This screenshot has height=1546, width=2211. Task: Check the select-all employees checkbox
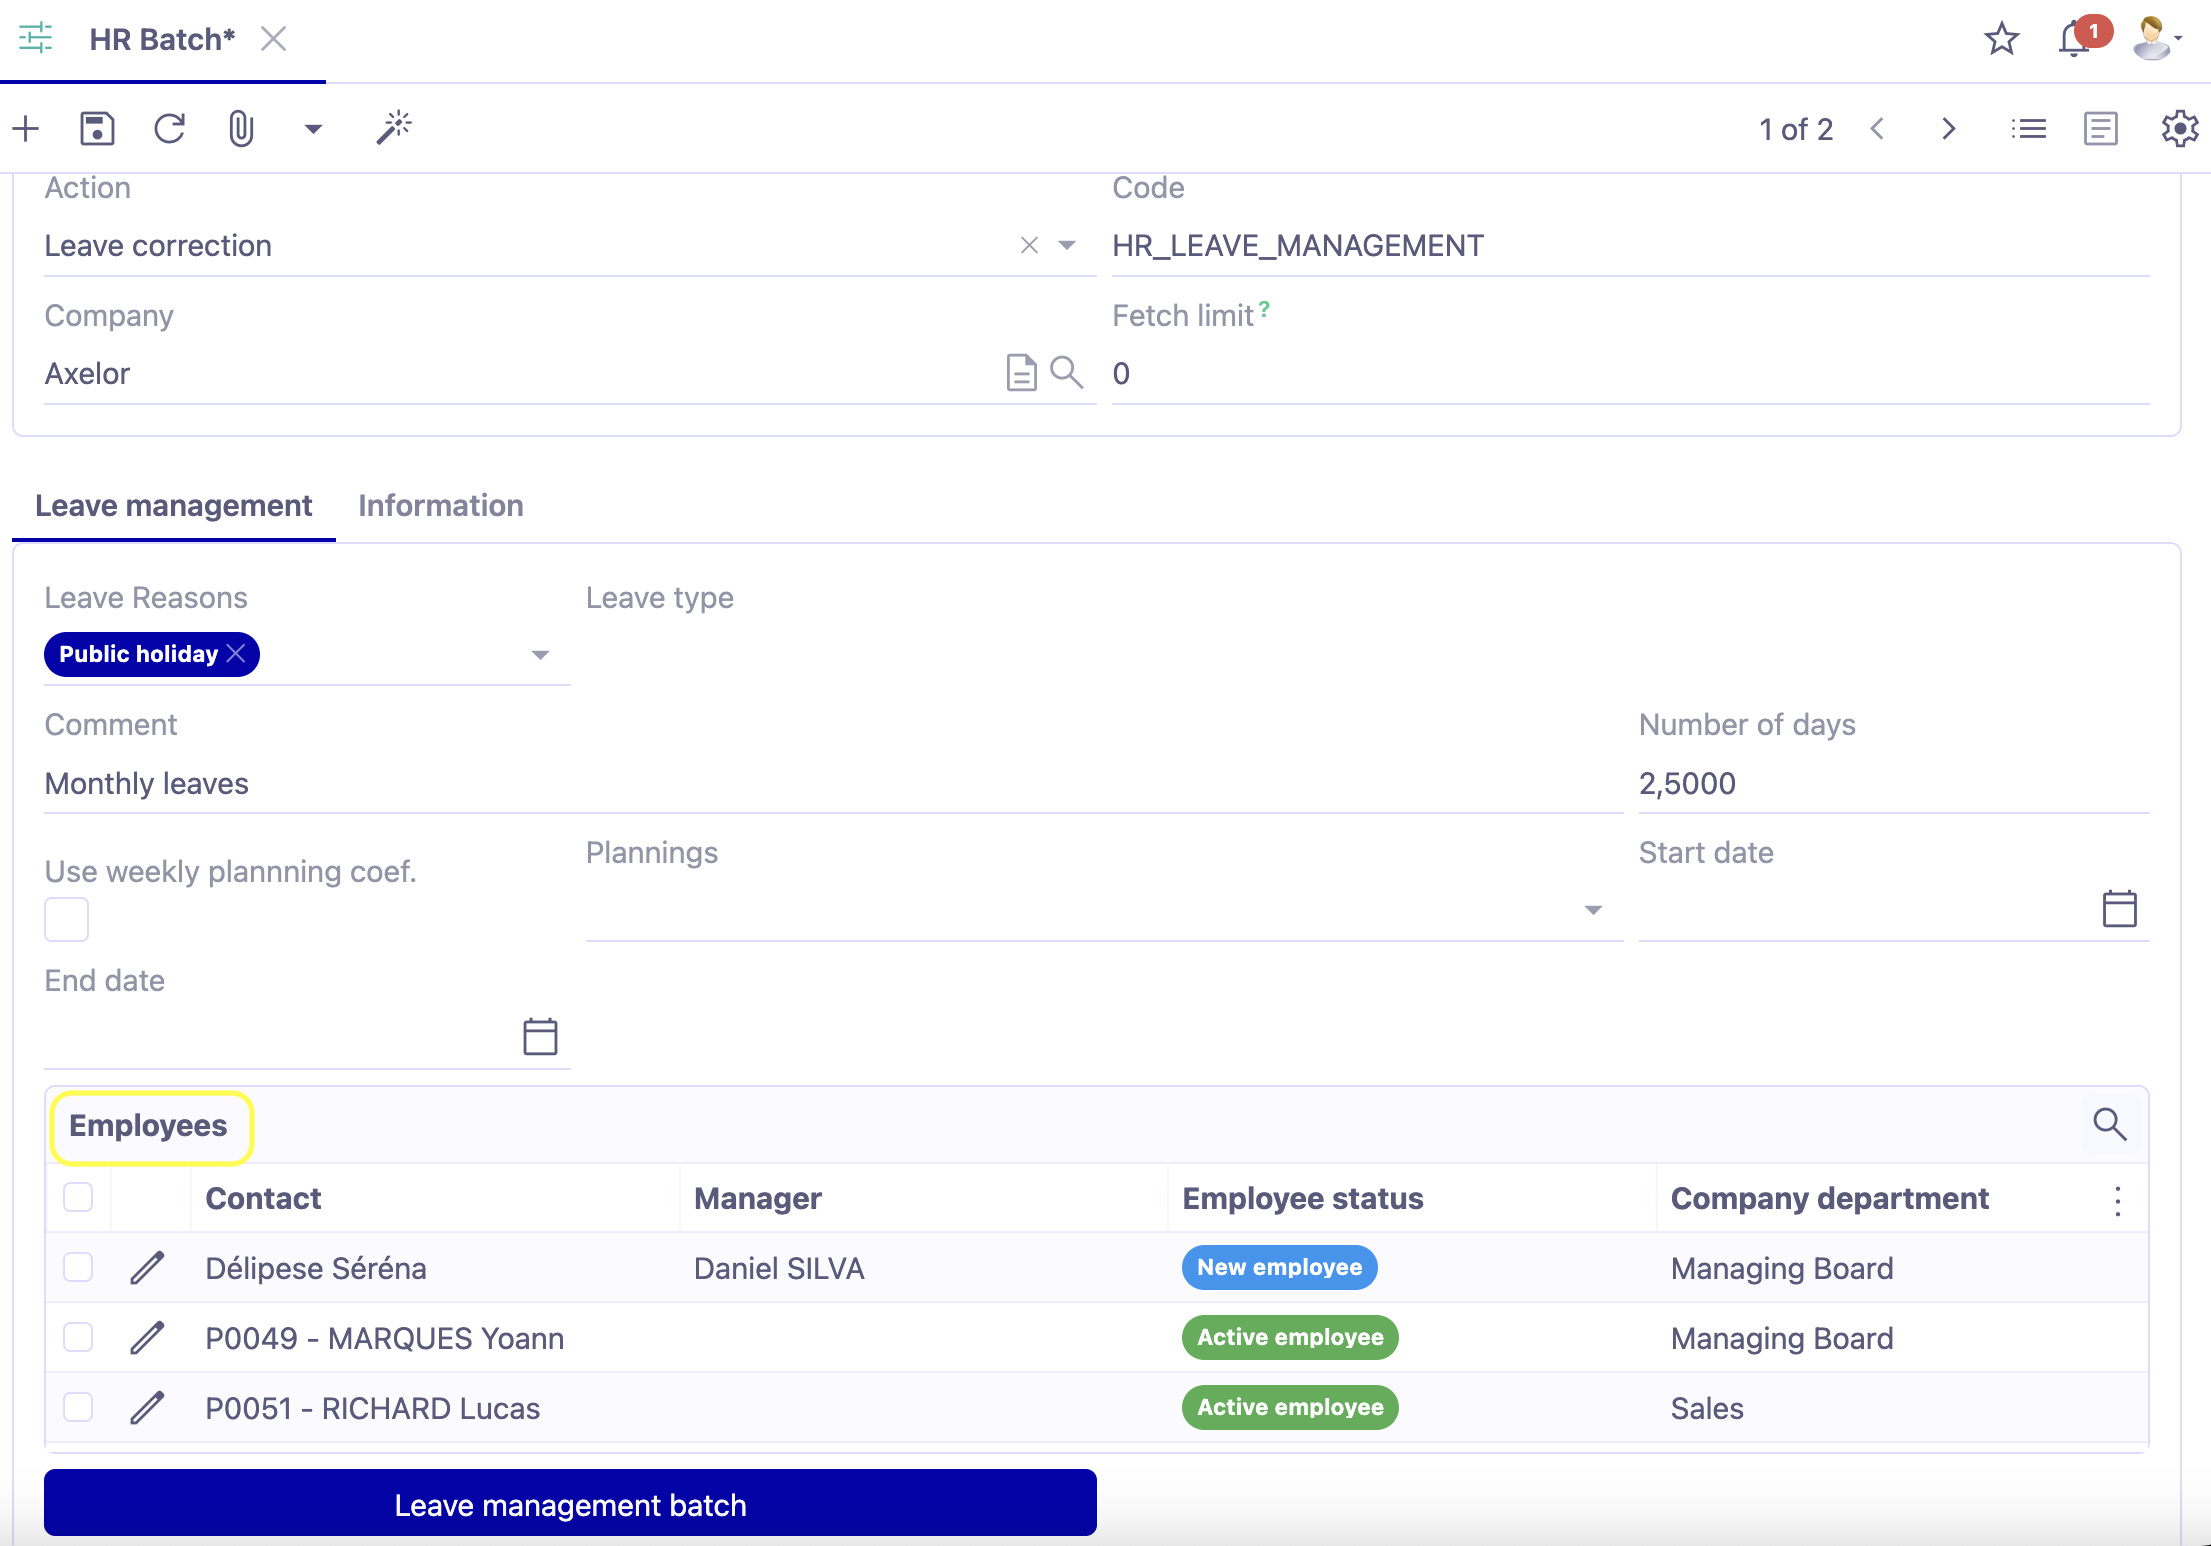coord(78,1196)
